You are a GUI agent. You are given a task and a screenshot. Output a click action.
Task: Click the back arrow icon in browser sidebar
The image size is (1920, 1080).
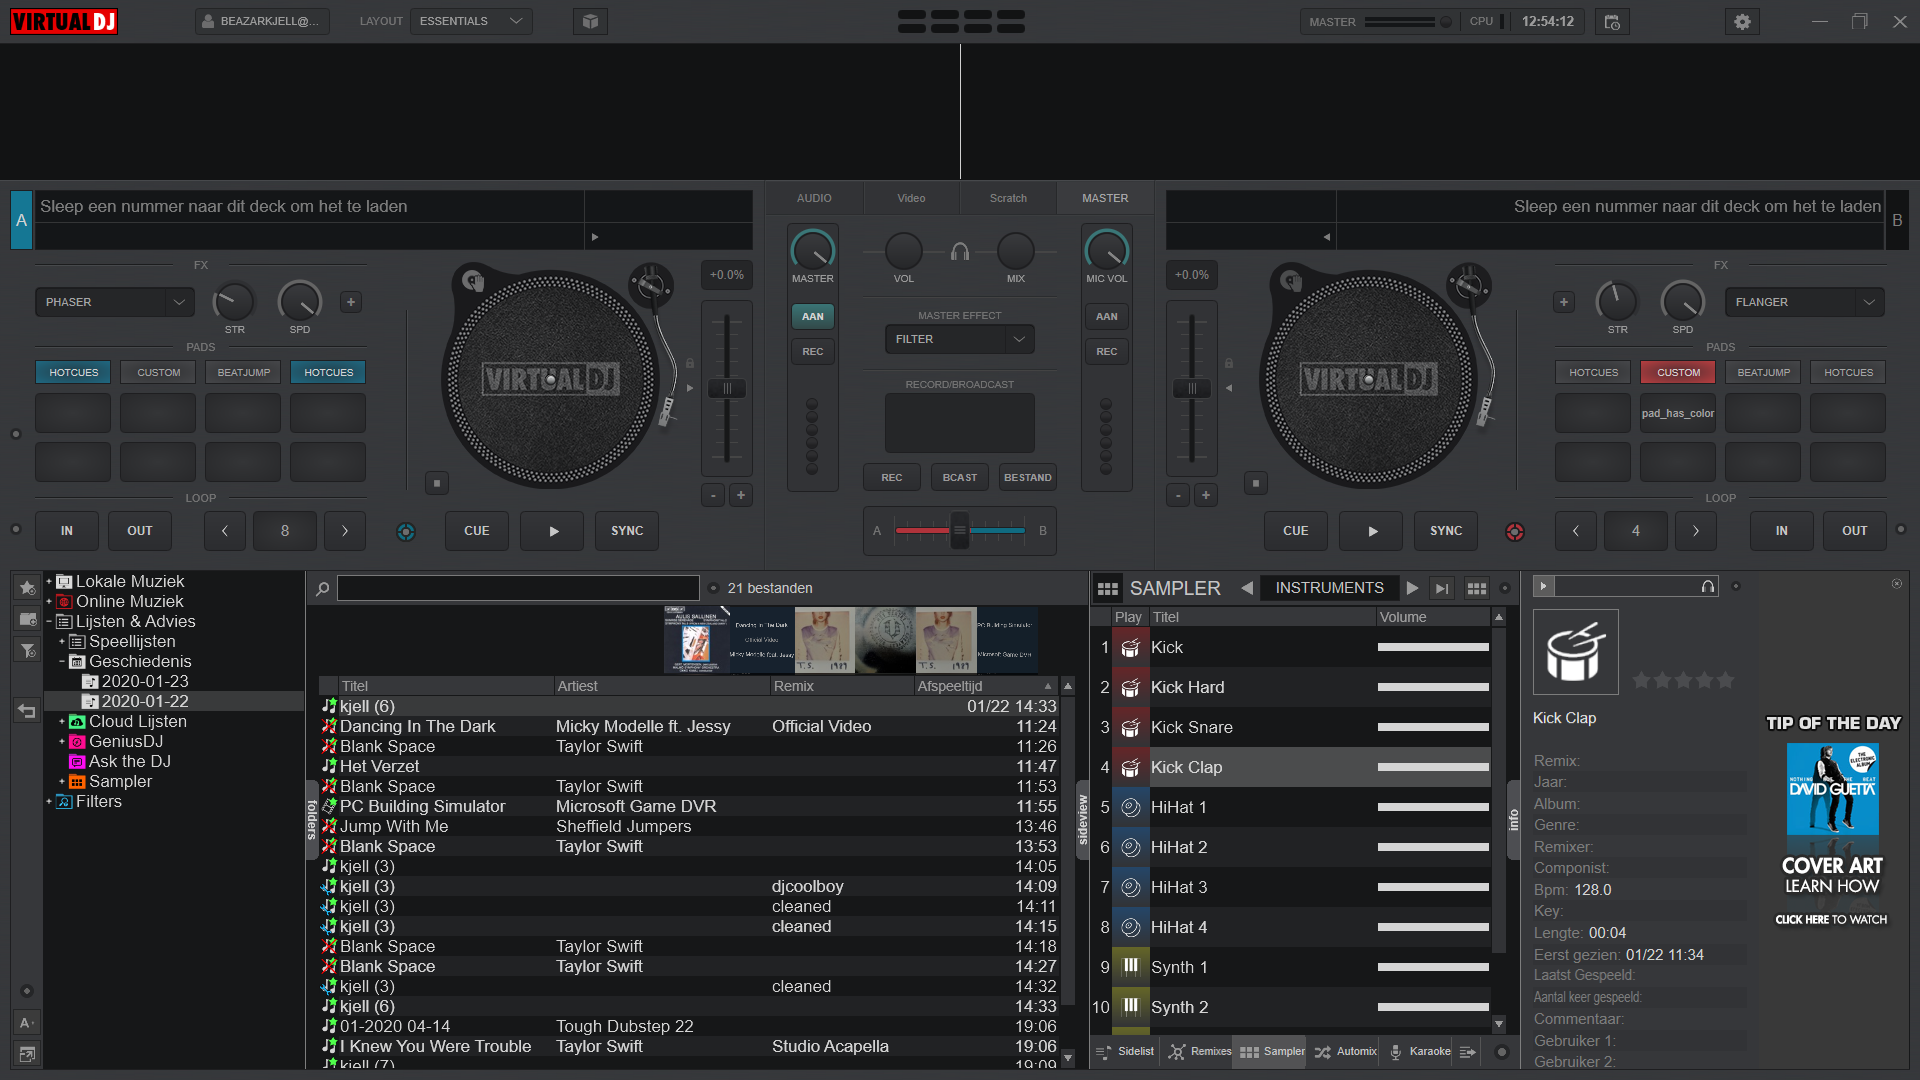tap(27, 711)
